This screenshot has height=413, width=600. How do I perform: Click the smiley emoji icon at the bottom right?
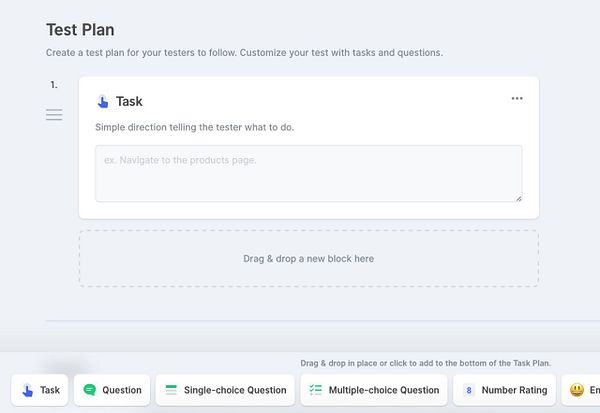coord(577,390)
